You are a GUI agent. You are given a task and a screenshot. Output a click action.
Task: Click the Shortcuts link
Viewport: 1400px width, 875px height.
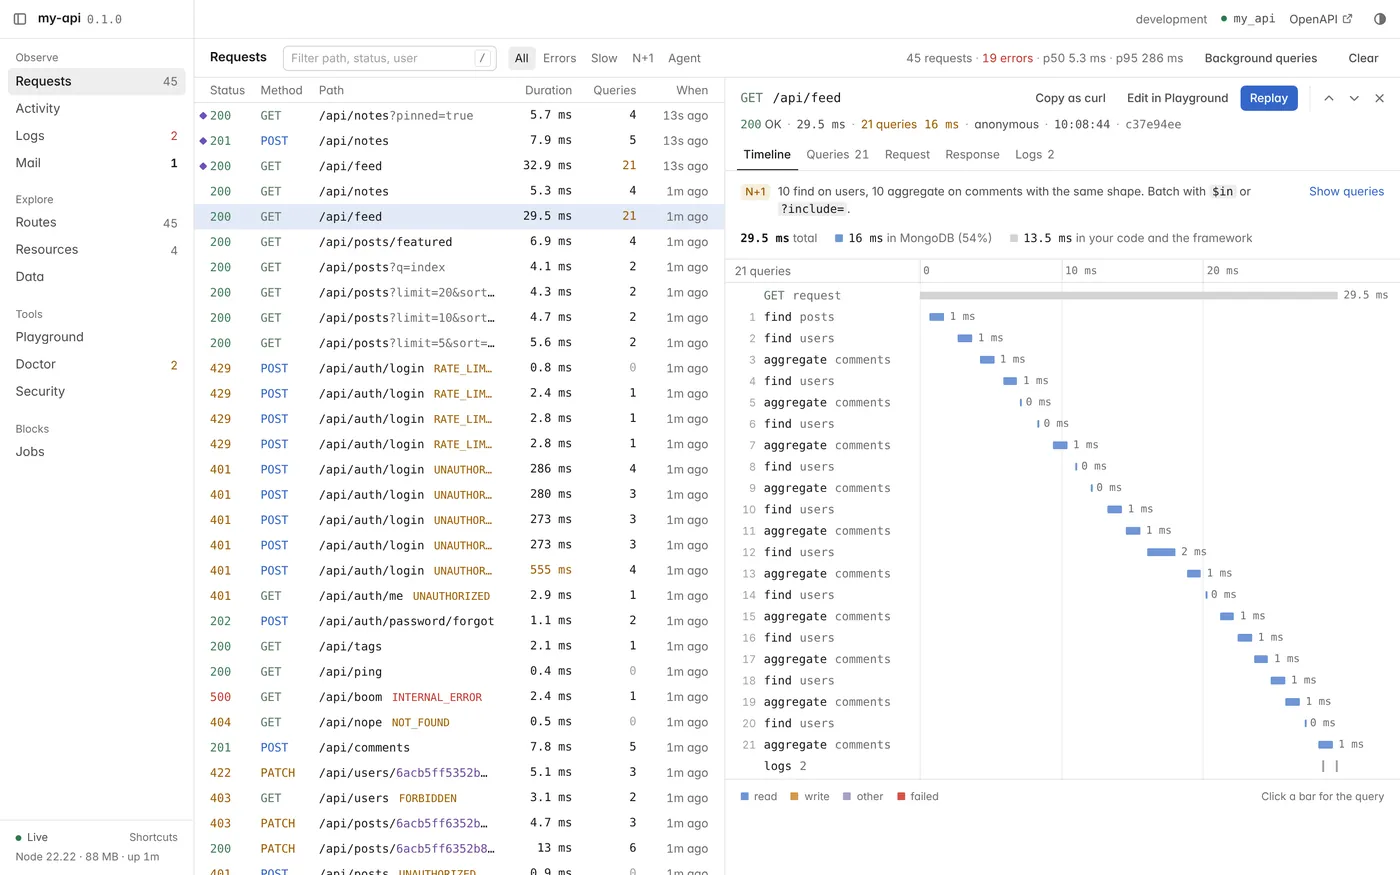coord(153,837)
